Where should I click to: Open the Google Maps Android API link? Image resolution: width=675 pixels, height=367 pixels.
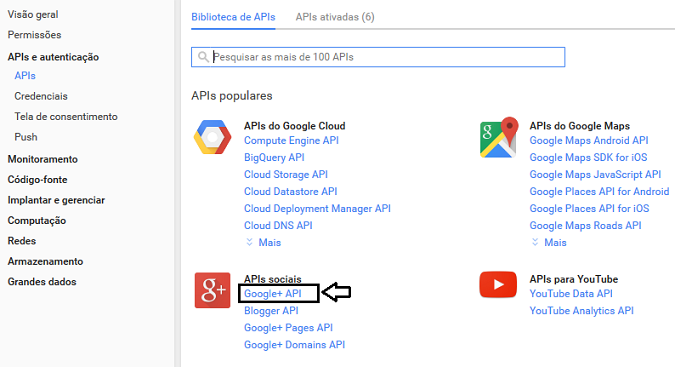(x=589, y=141)
